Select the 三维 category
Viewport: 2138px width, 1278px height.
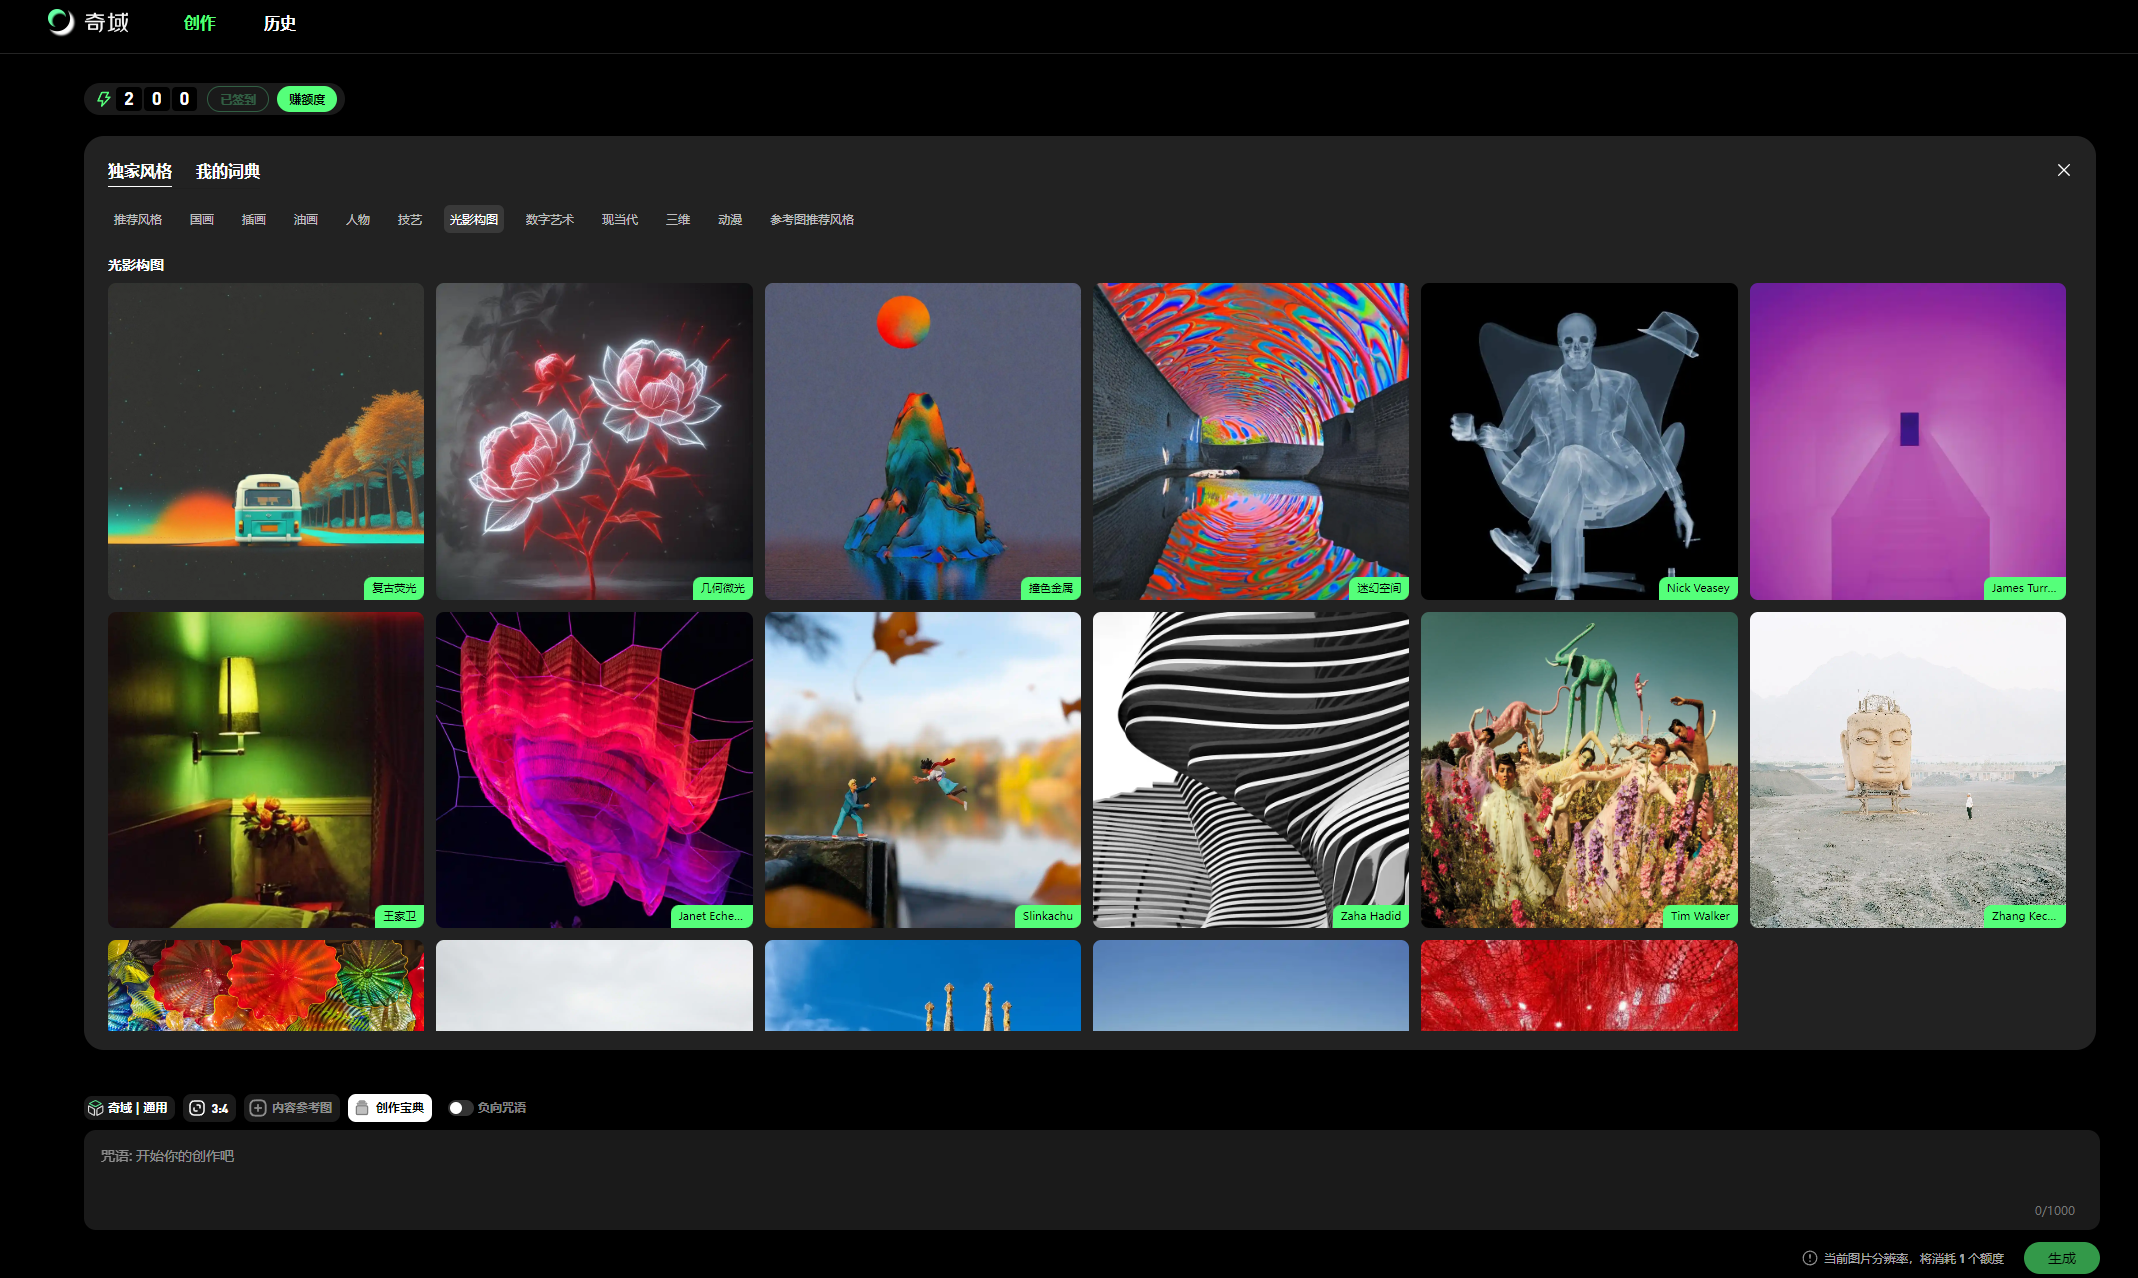click(x=678, y=219)
